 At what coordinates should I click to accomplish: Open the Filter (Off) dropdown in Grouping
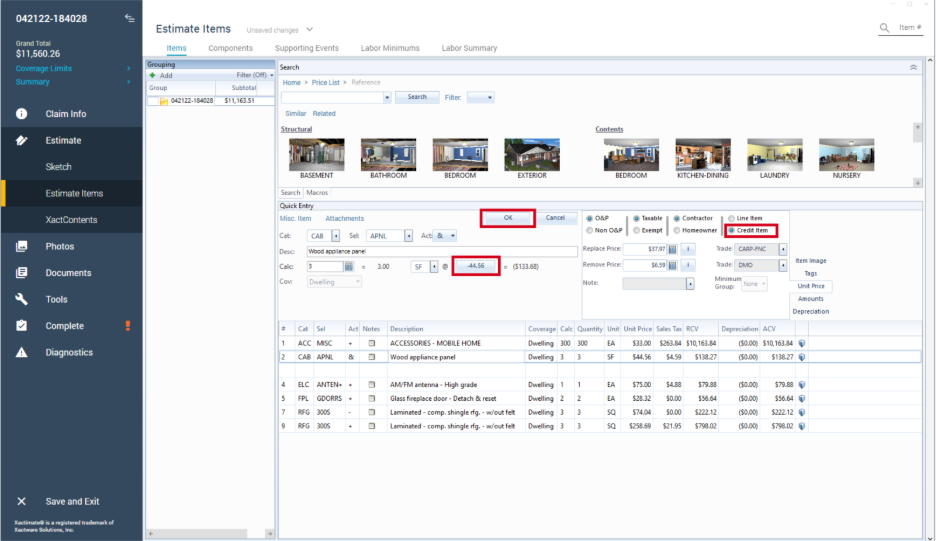tap(254, 75)
